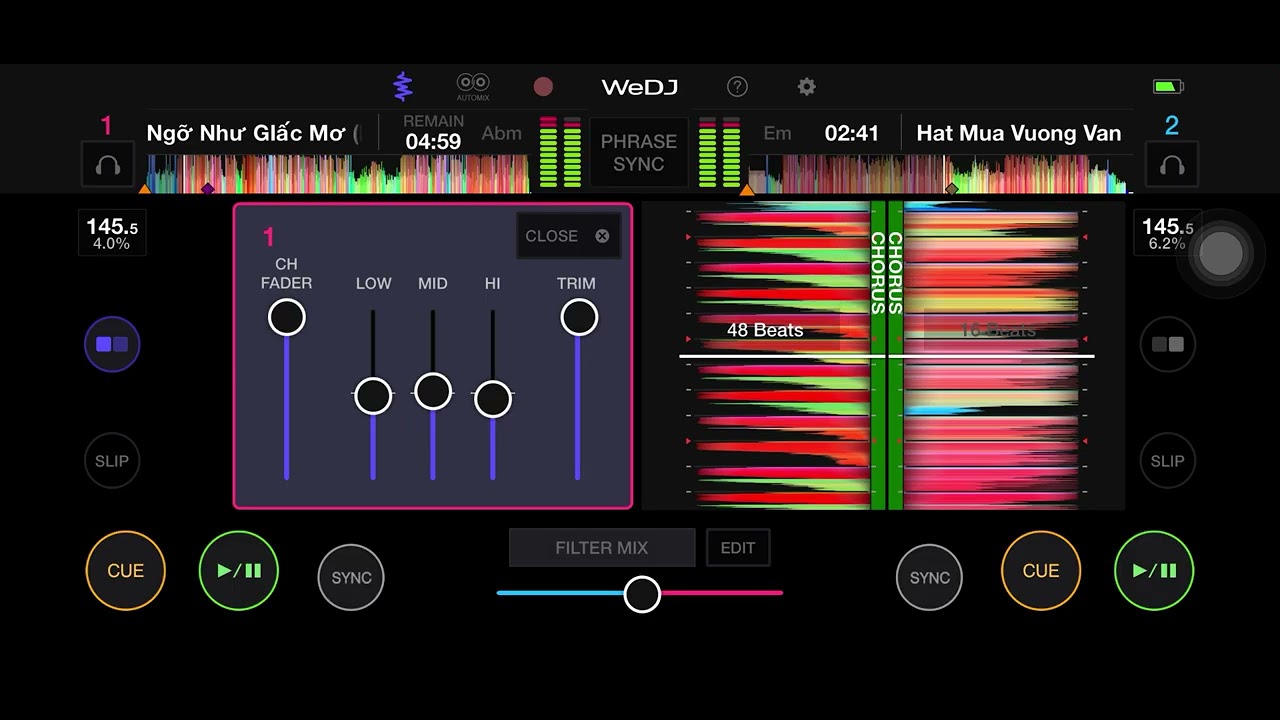
Task: Click deck 1 overview waveform
Action: coord(338,174)
